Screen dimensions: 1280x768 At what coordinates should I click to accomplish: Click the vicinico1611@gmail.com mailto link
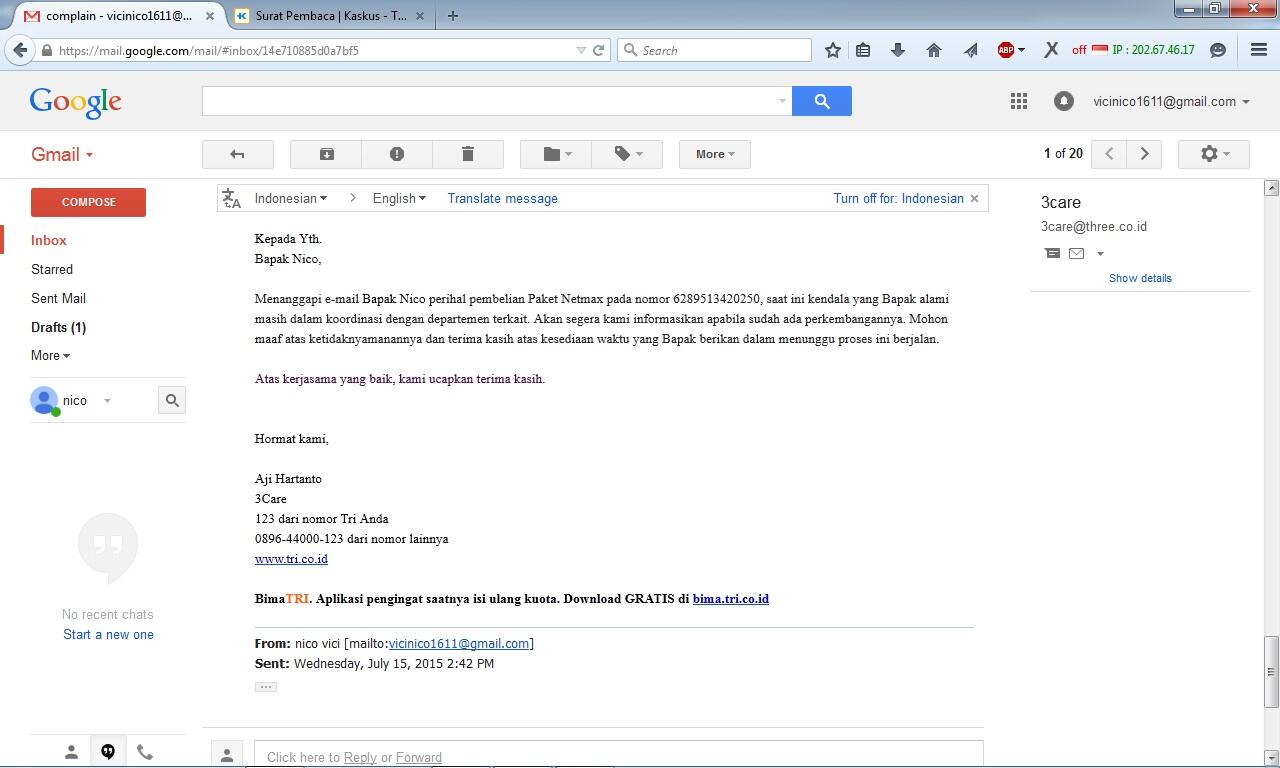tap(459, 643)
